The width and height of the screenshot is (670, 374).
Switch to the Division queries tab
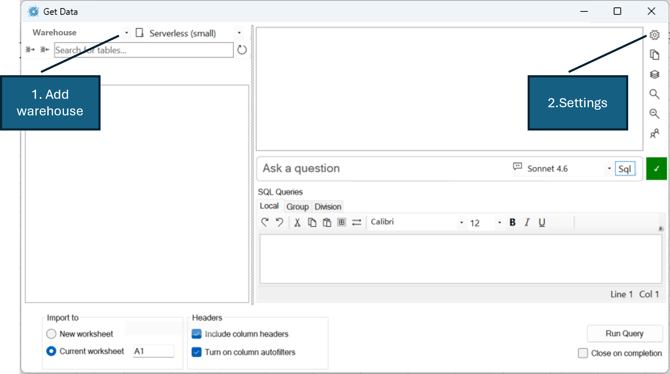[328, 206]
